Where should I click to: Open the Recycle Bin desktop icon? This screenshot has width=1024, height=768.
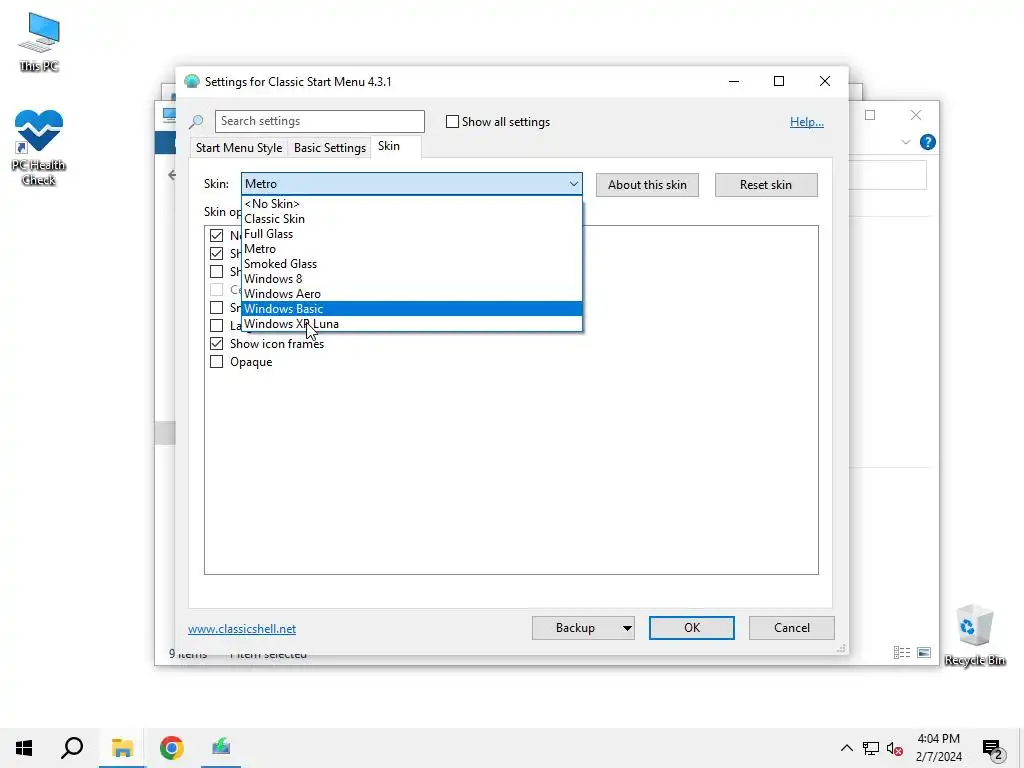pos(974,635)
